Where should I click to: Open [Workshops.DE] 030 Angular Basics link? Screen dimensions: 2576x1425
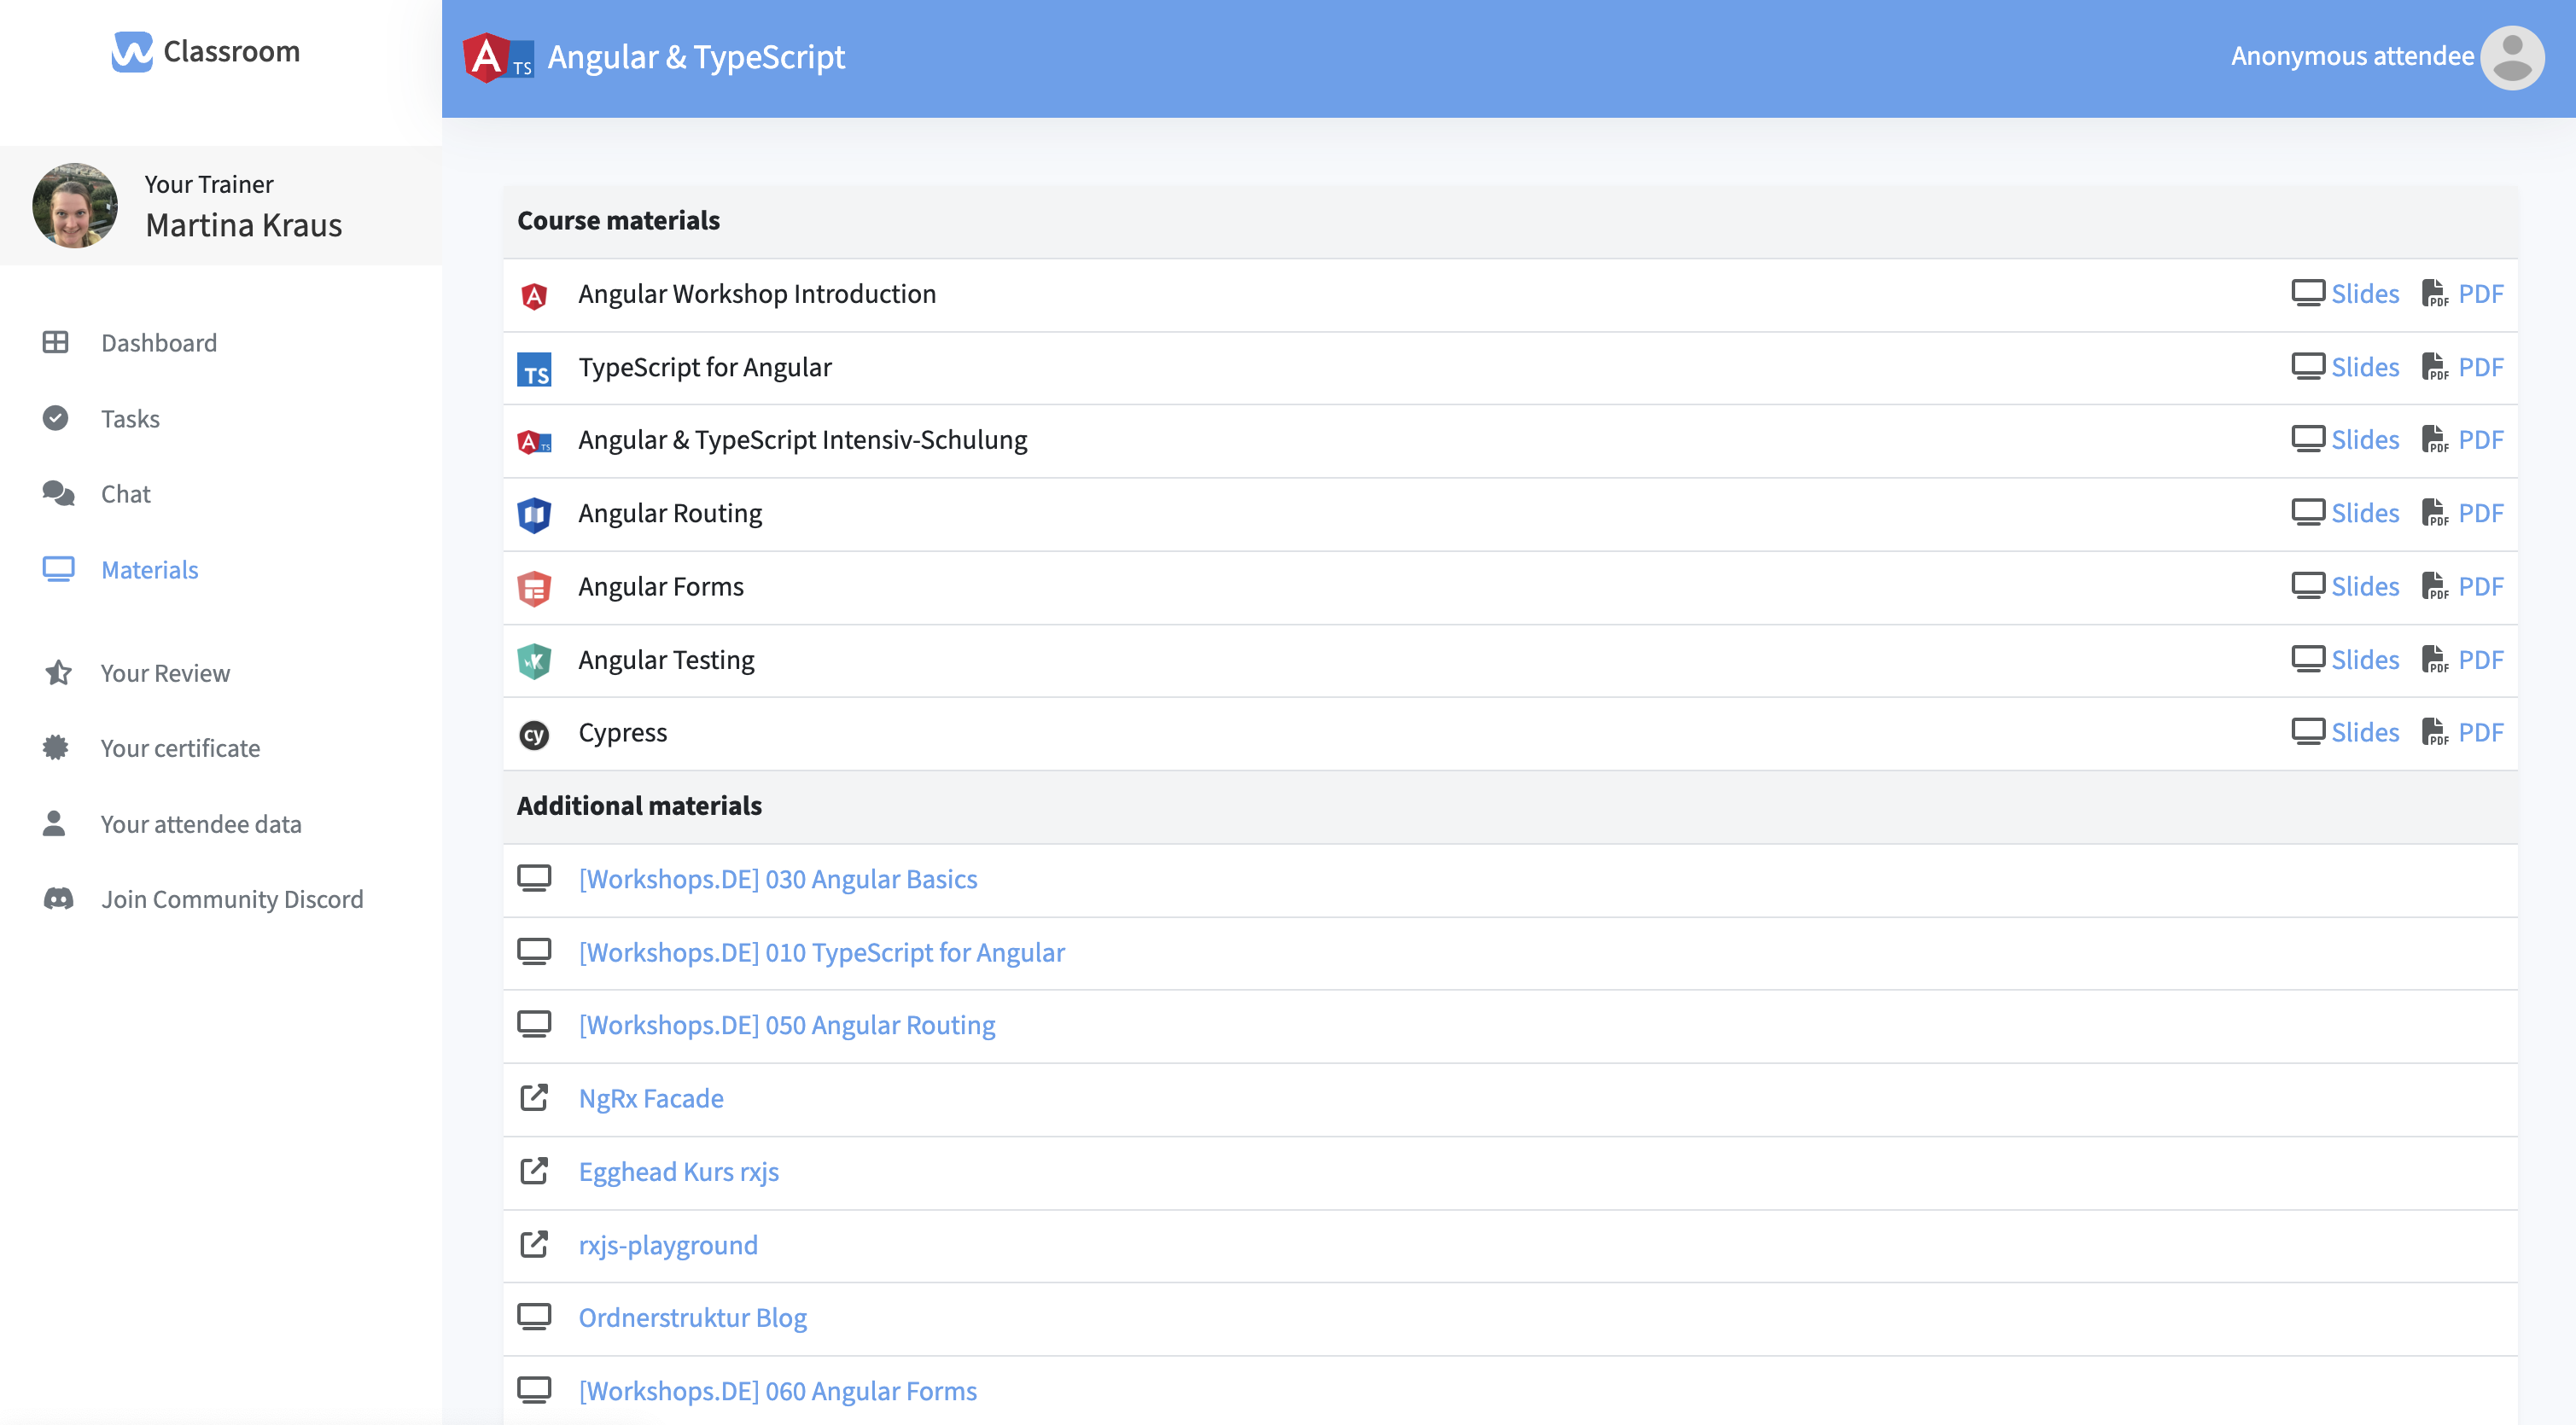(x=777, y=879)
